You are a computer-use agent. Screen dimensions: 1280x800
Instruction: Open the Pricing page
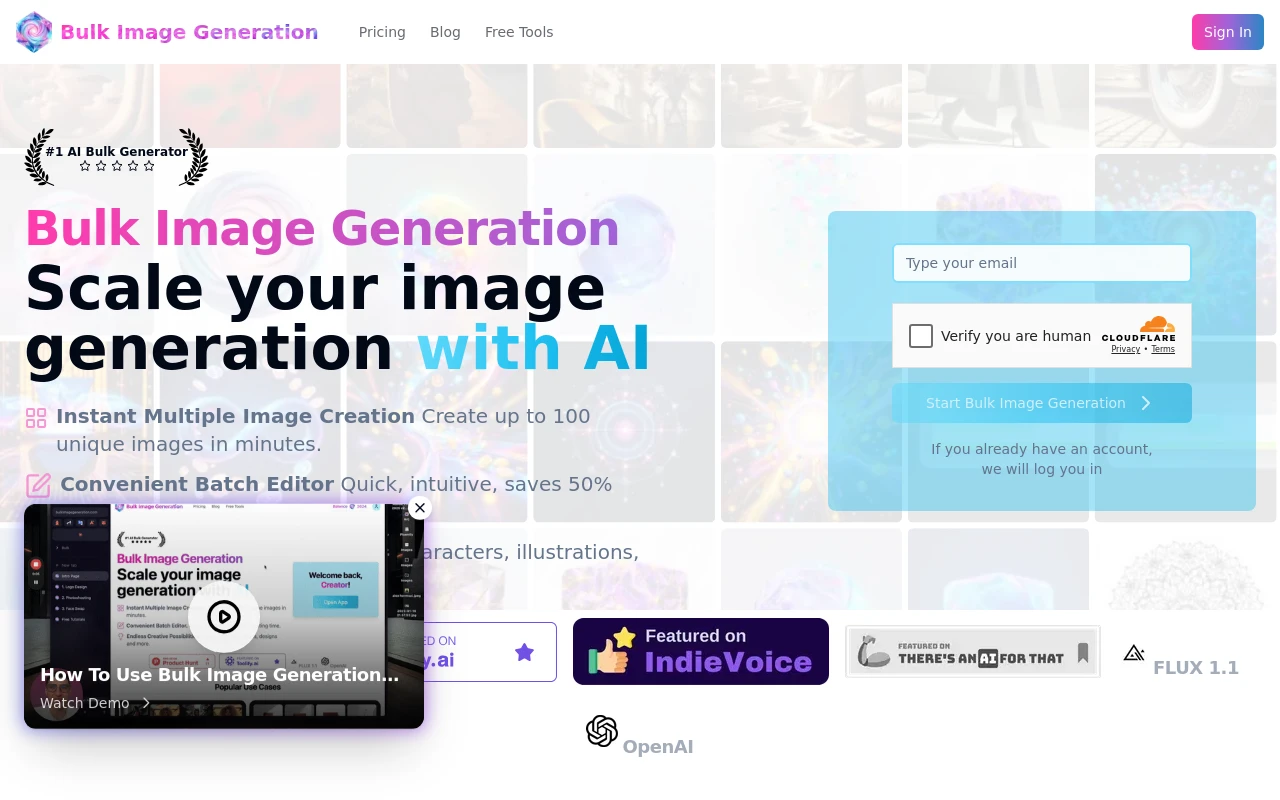382,32
